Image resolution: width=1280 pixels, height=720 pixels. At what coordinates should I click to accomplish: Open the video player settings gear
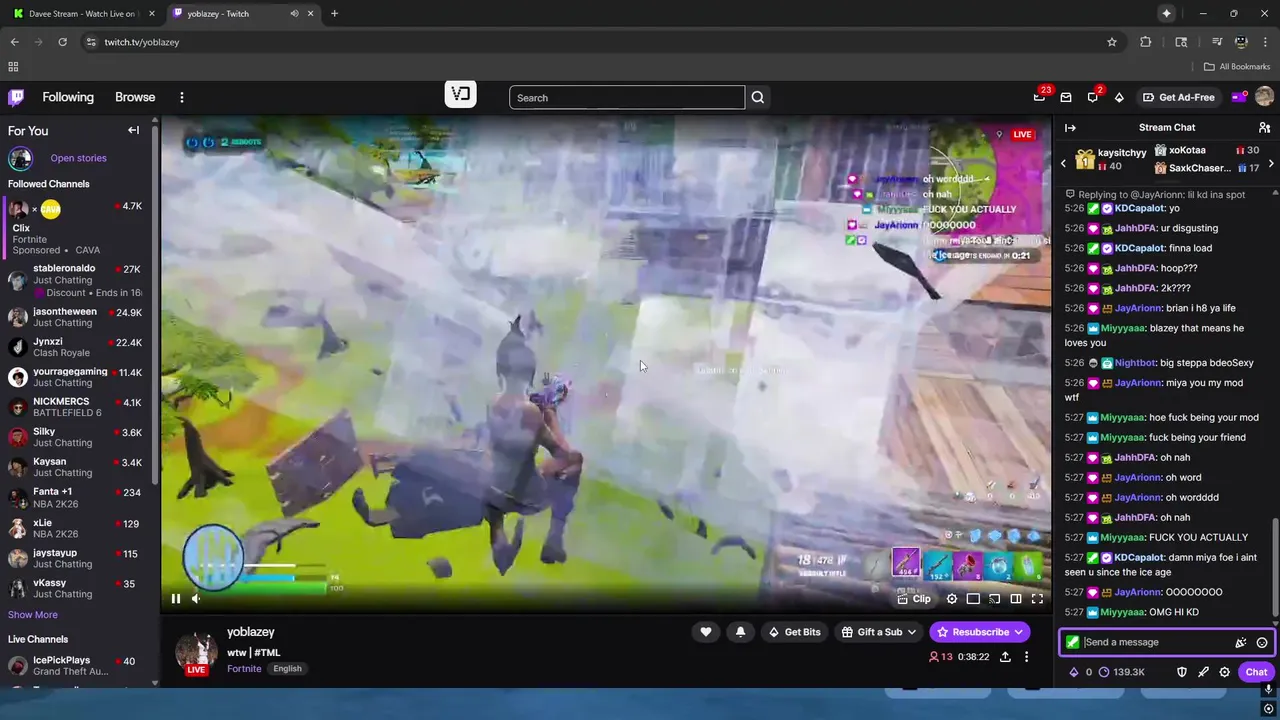tap(952, 599)
